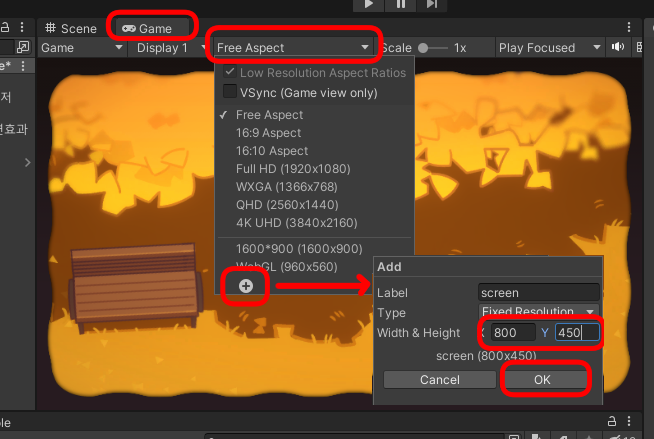Viewport: 654px width, 439px height.
Task: Open the lower panel three-dot menu
Action: pyautogui.click(x=629, y=421)
